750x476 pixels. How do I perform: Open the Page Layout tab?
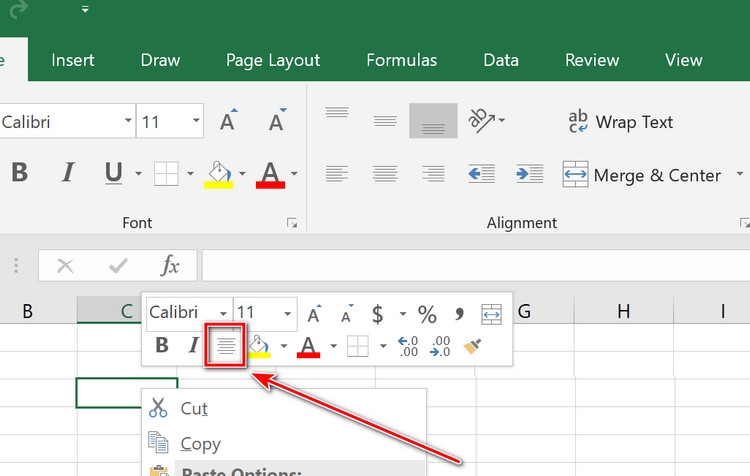coord(273,61)
